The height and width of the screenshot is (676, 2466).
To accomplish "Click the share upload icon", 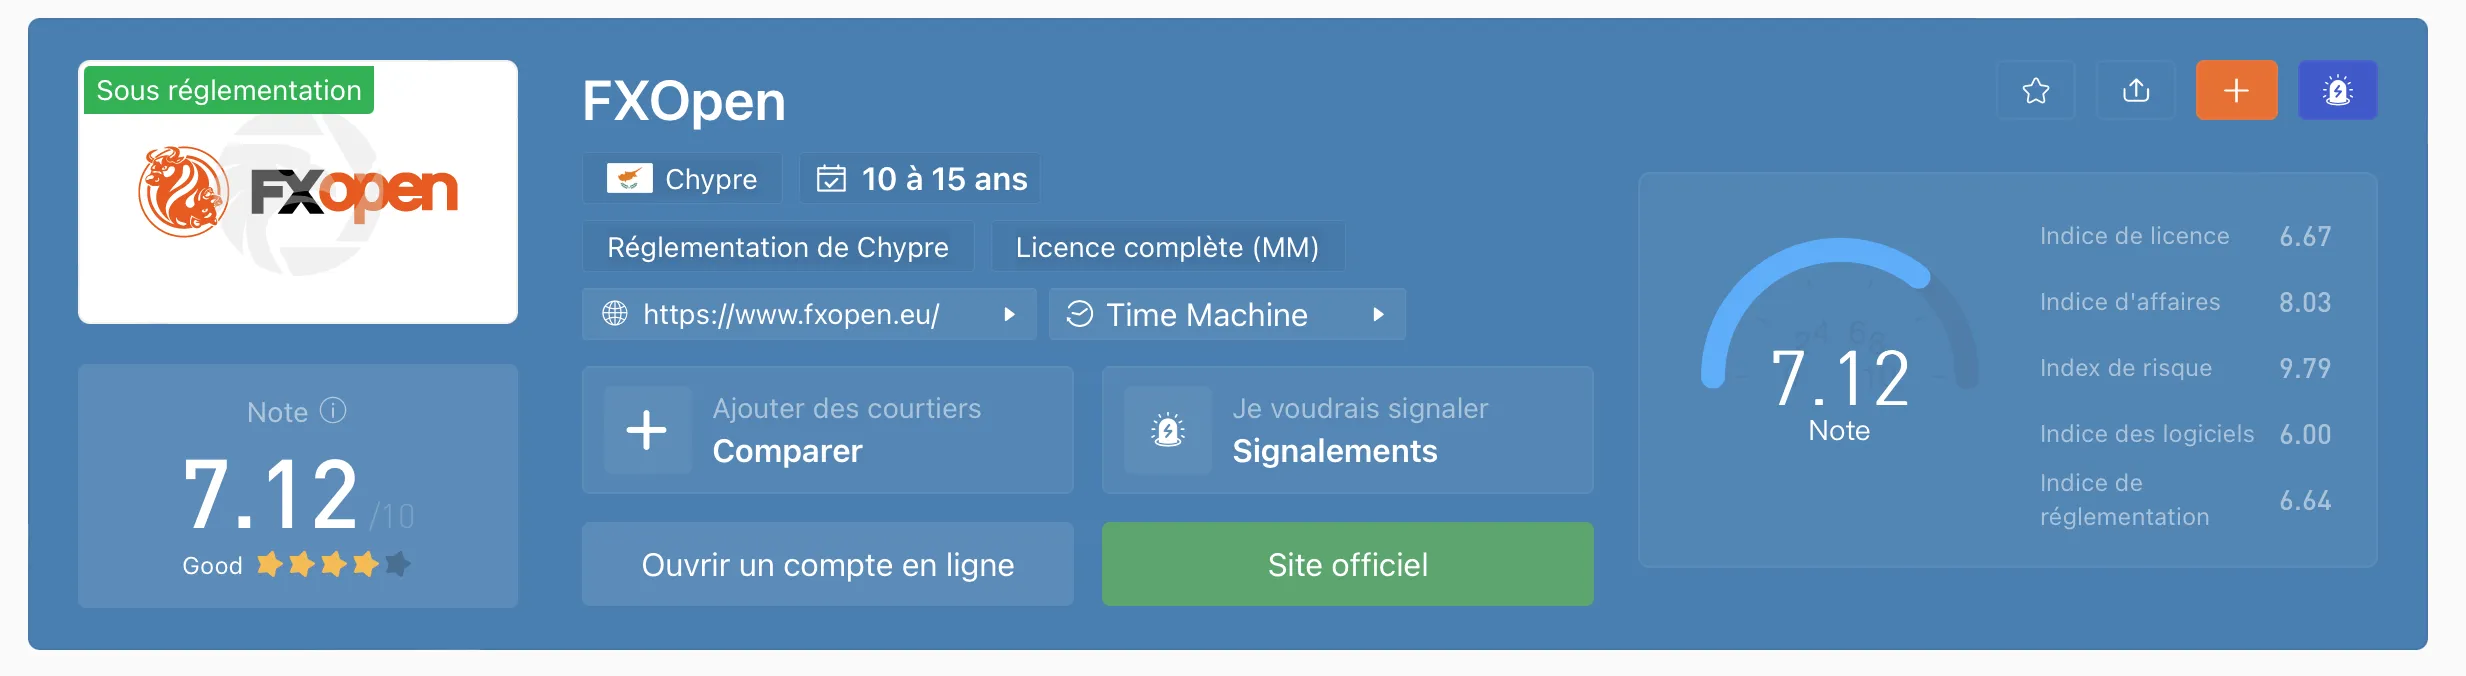I will (x=2135, y=90).
